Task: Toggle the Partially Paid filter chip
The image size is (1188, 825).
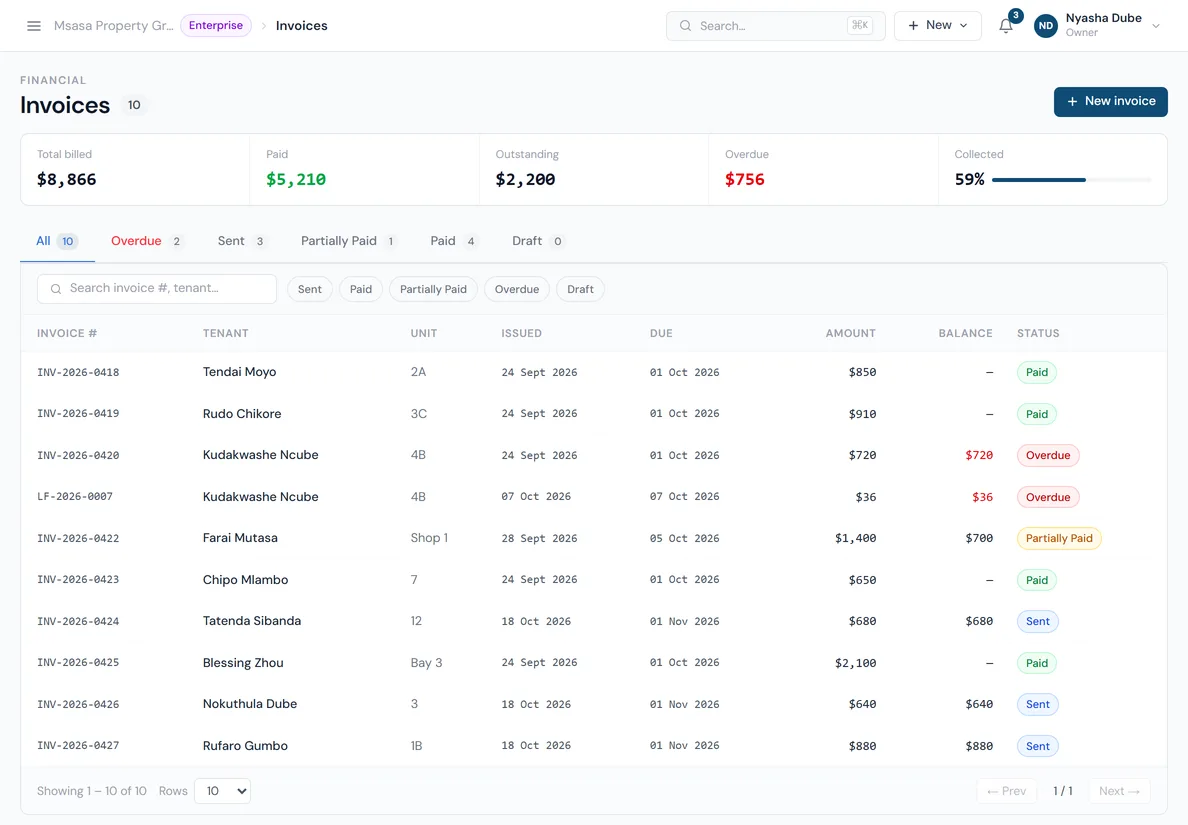Action: click(x=433, y=289)
